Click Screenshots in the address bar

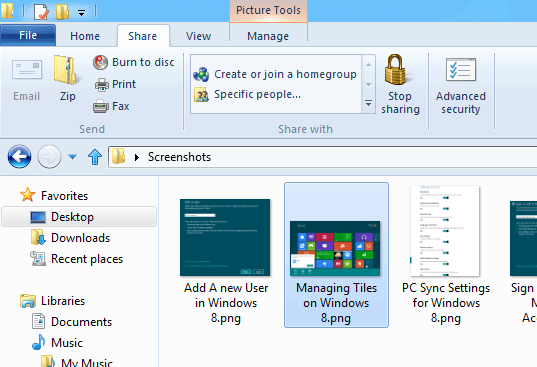coord(179,157)
